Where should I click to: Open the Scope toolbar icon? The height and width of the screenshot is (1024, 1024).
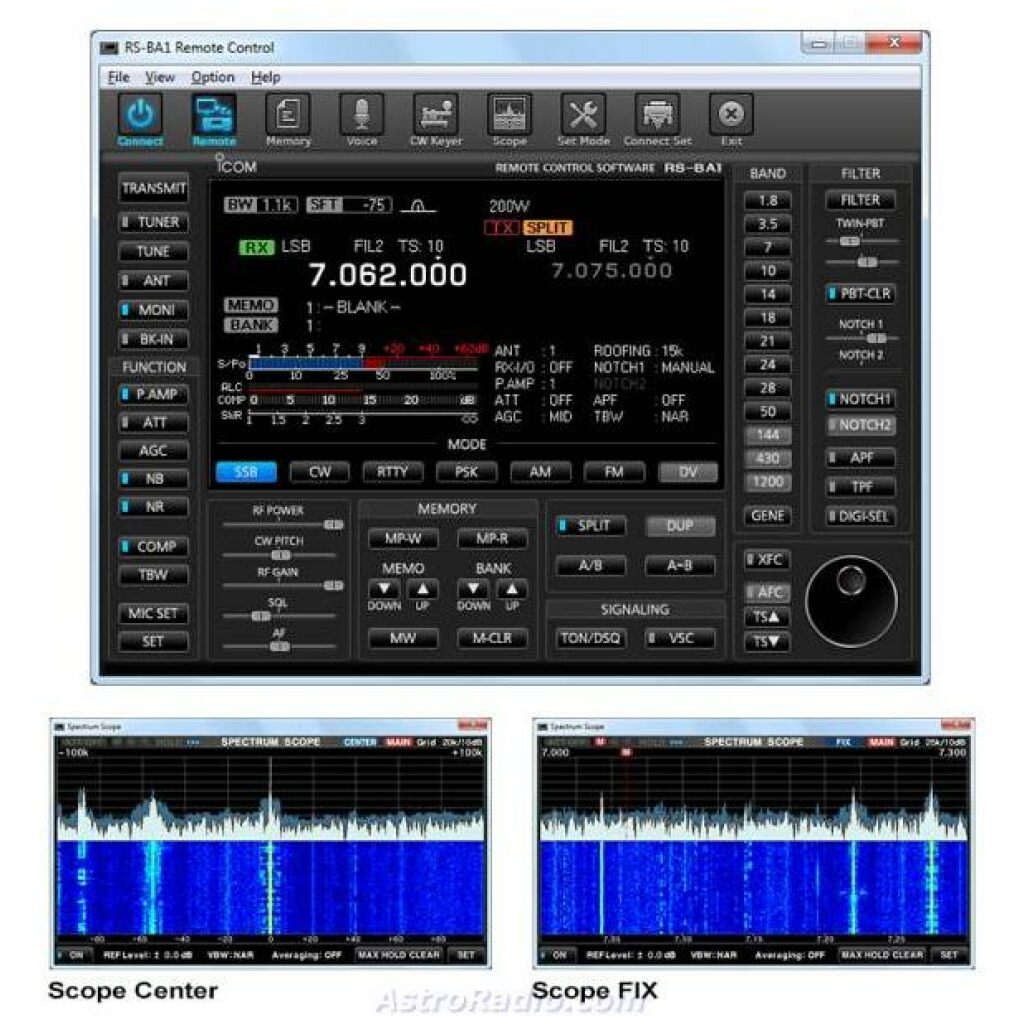(x=509, y=115)
